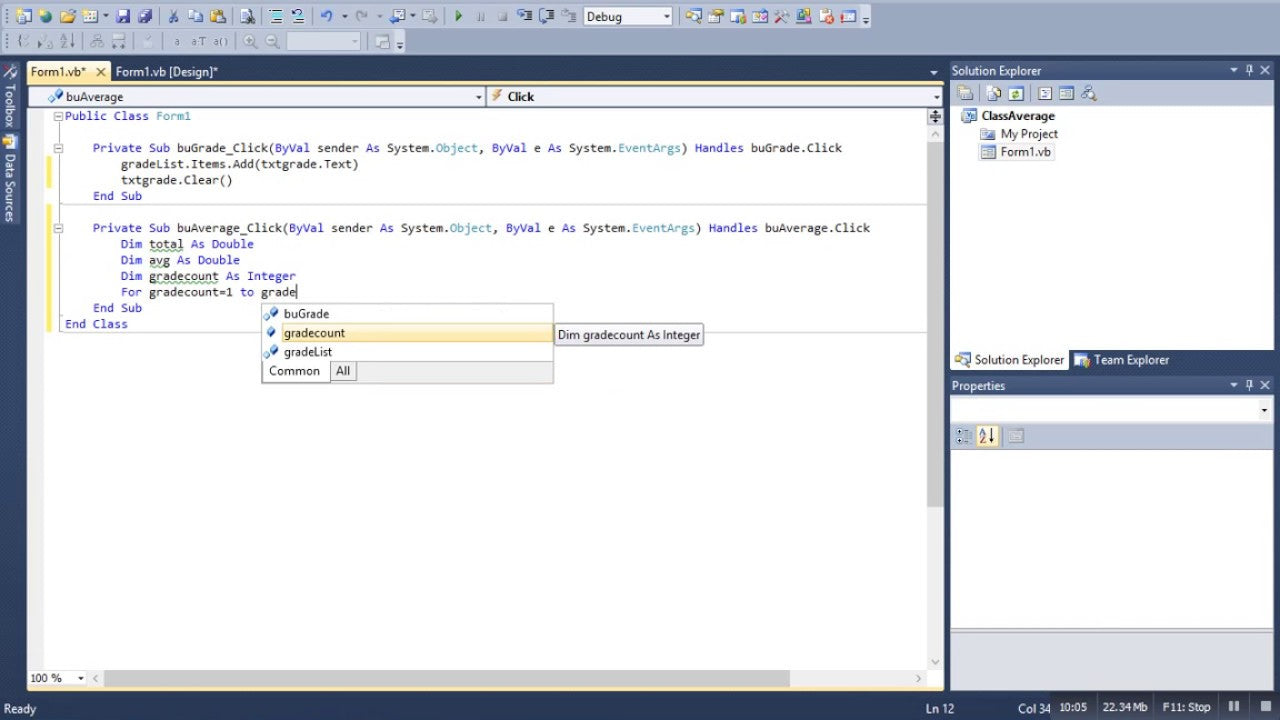The height and width of the screenshot is (720, 1280).
Task: Click the Toolbox wrench-and-hammer toolbar icon
Action: 781,16
